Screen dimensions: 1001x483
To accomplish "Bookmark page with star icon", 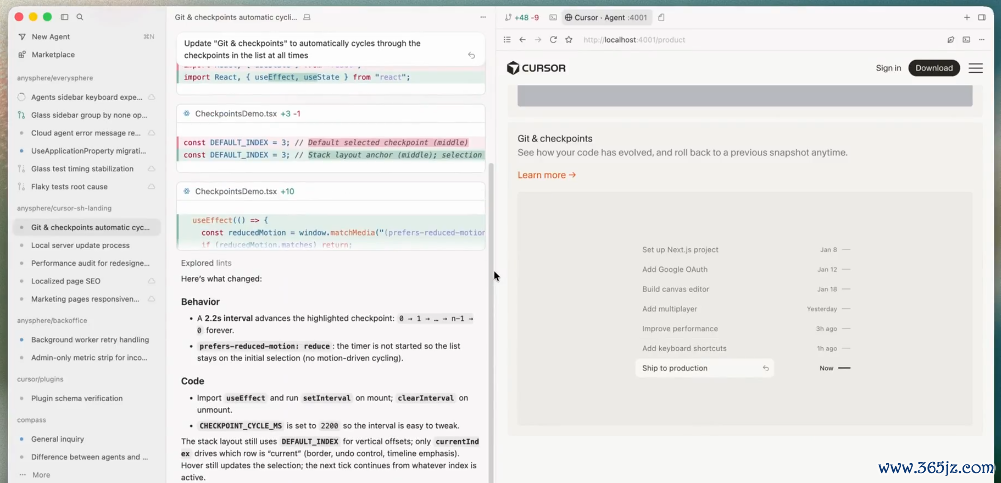I will pos(569,40).
